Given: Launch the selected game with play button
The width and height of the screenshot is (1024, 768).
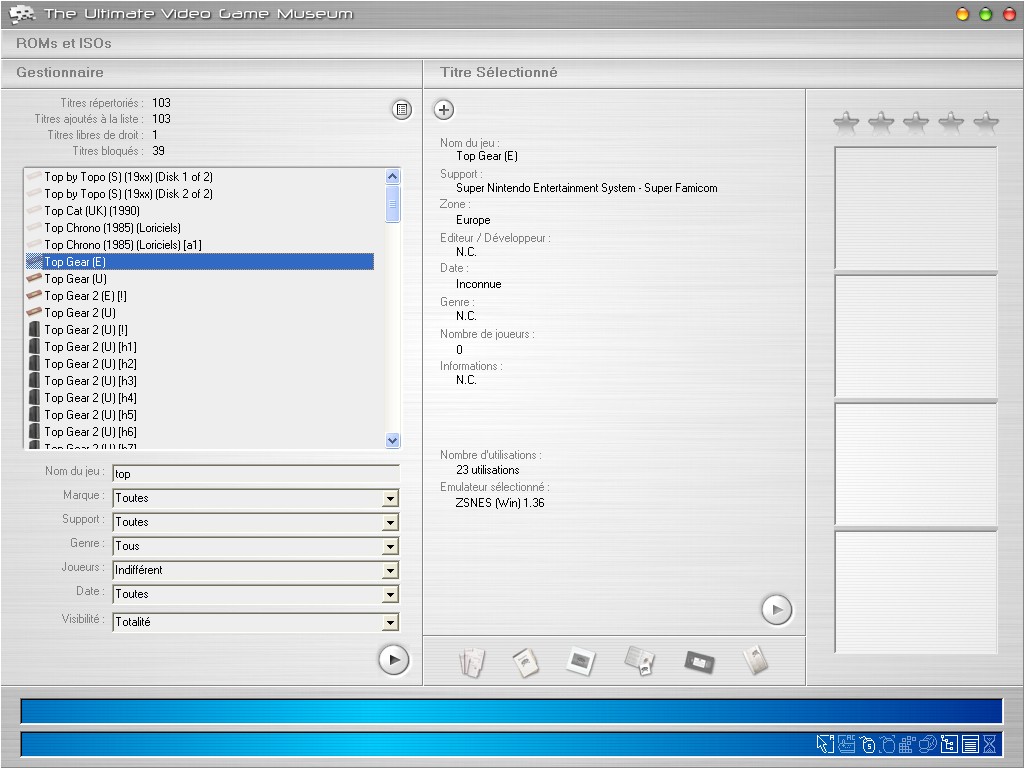Looking at the screenshot, I should pos(776,610).
